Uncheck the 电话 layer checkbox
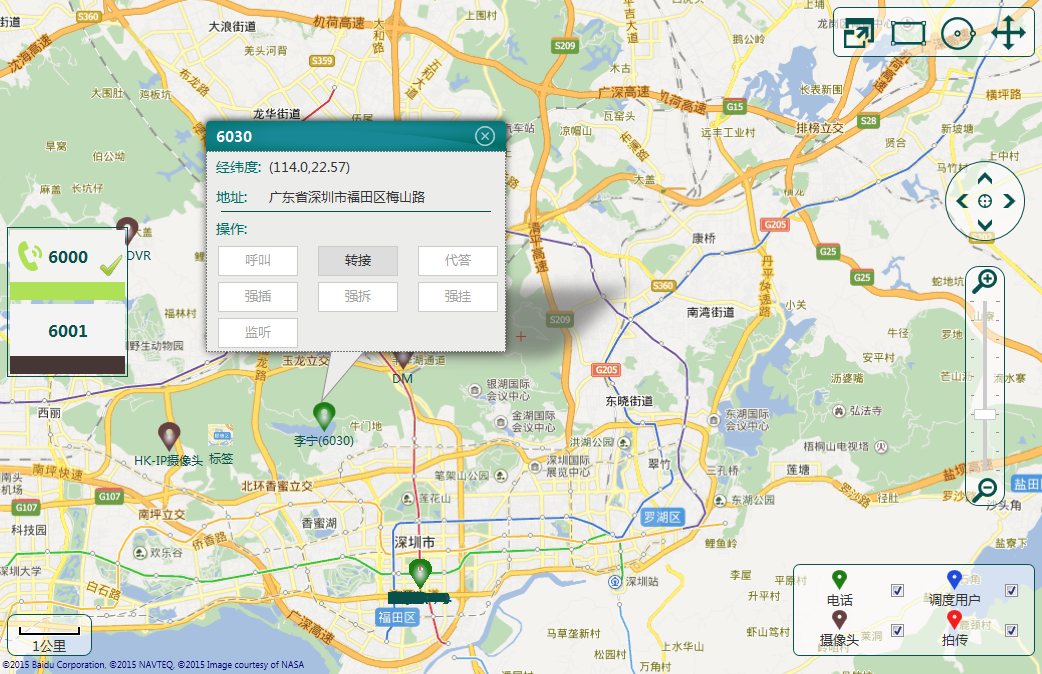This screenshot has width=1042, height=674. [x=897, y=590]
